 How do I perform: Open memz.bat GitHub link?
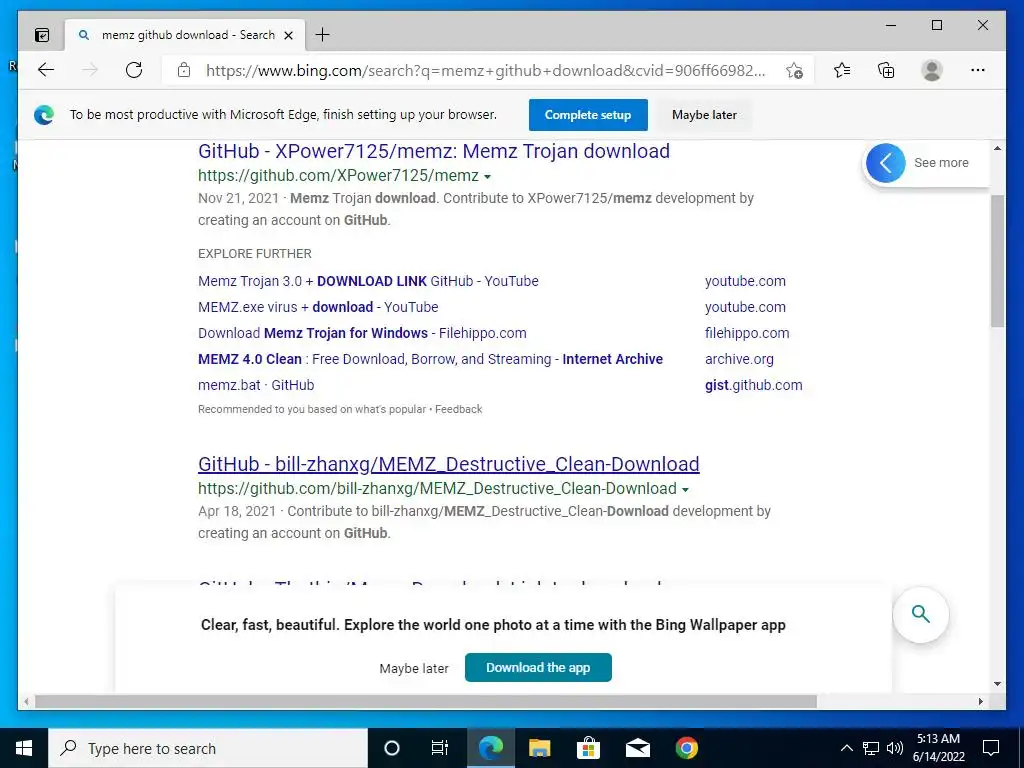point(256,385)
